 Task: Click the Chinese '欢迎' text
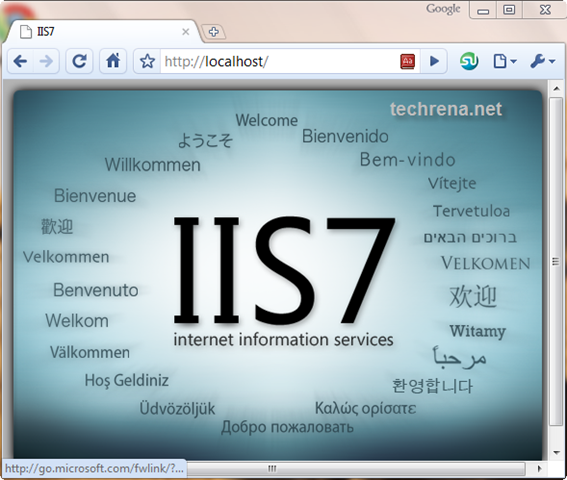pyautogui.click(x=473, y=296)
